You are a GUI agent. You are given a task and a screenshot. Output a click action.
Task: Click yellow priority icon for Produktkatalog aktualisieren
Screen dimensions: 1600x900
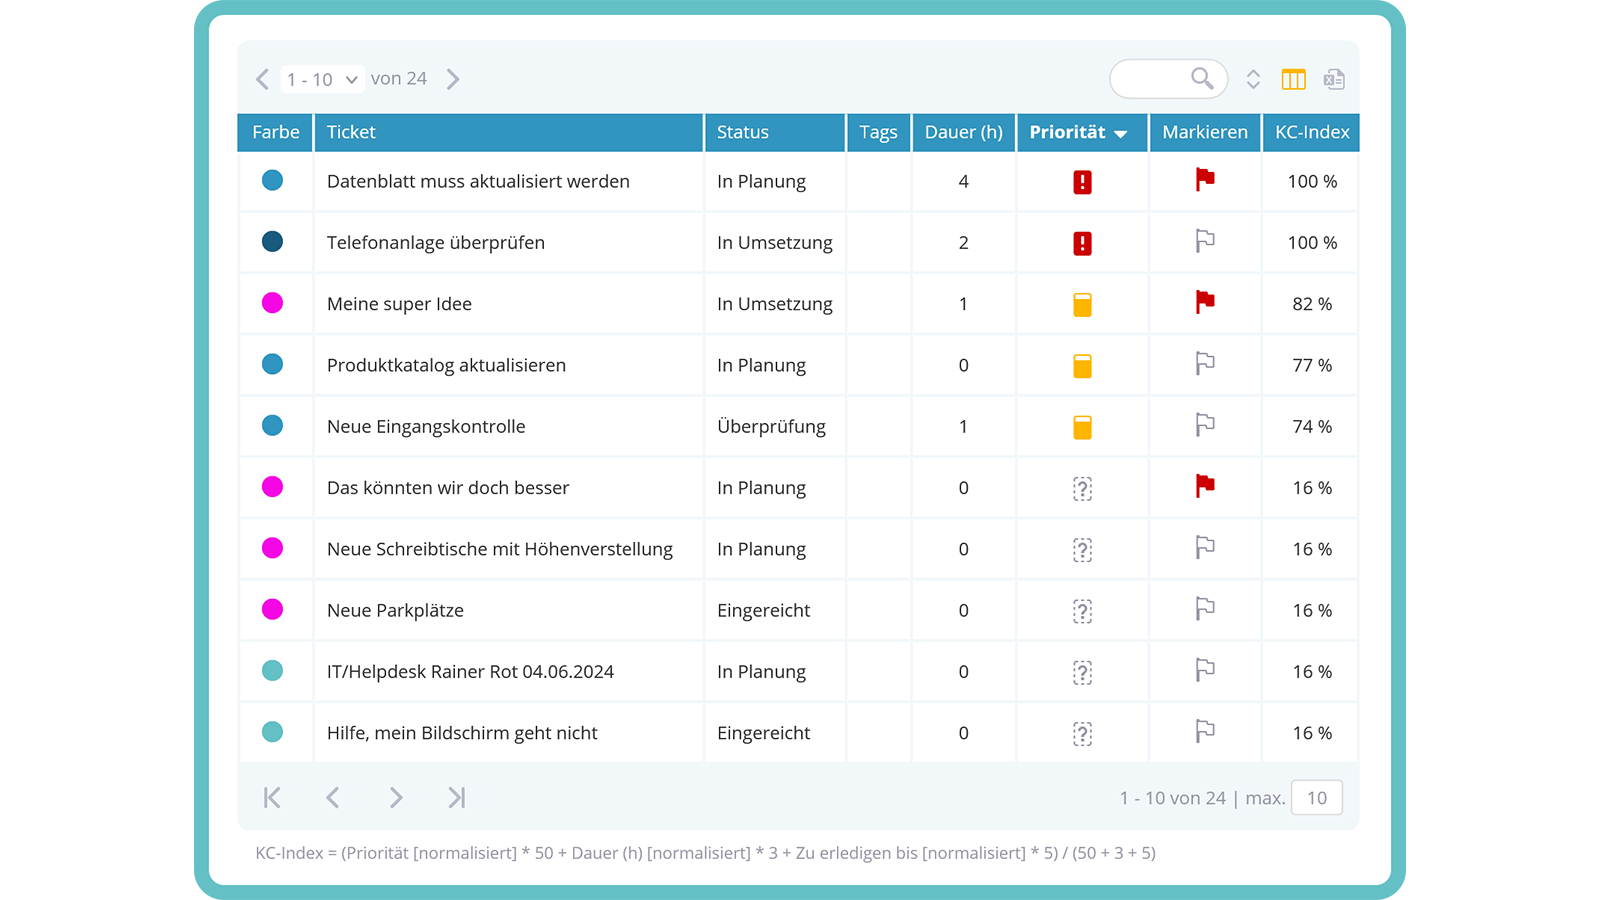[1082, 366]
